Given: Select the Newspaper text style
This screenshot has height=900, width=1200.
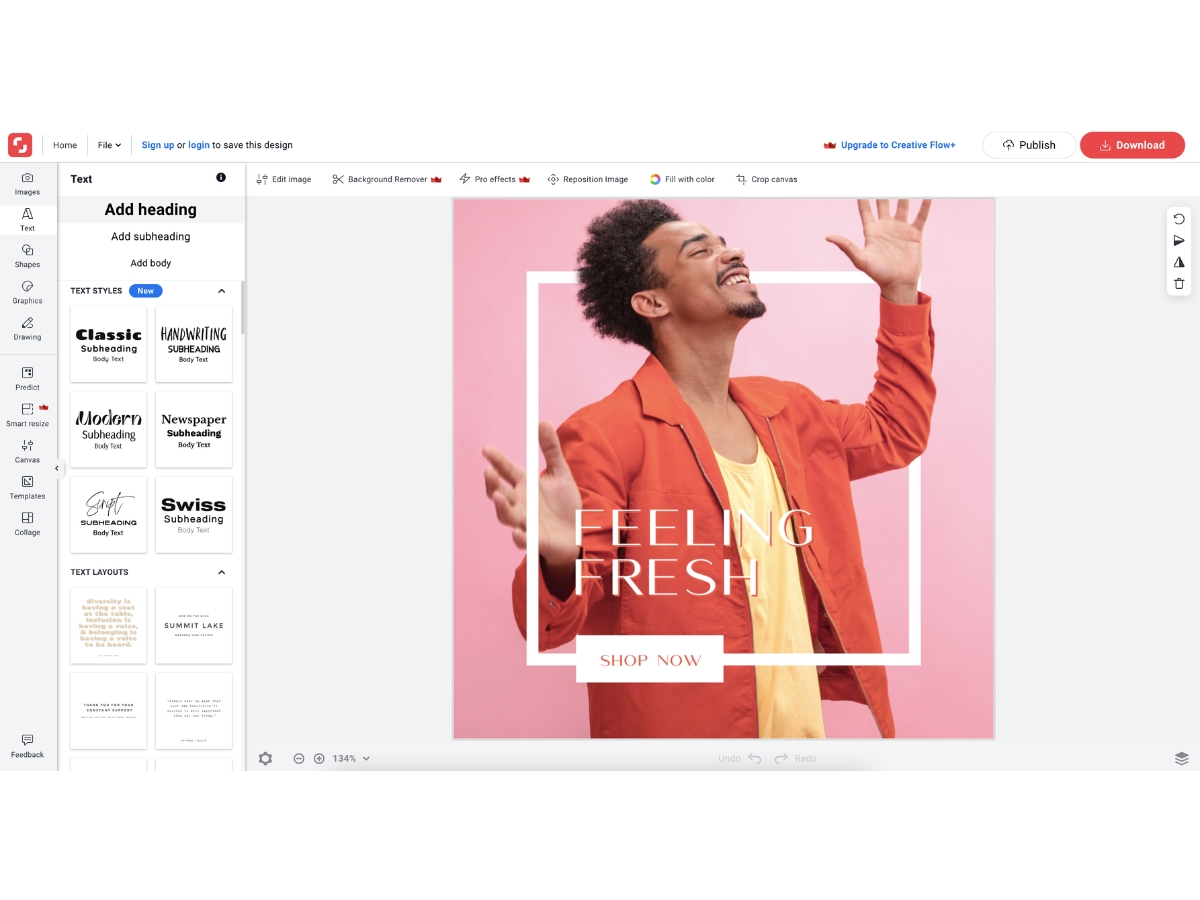Looking at the screenshot, I should 194,430.
